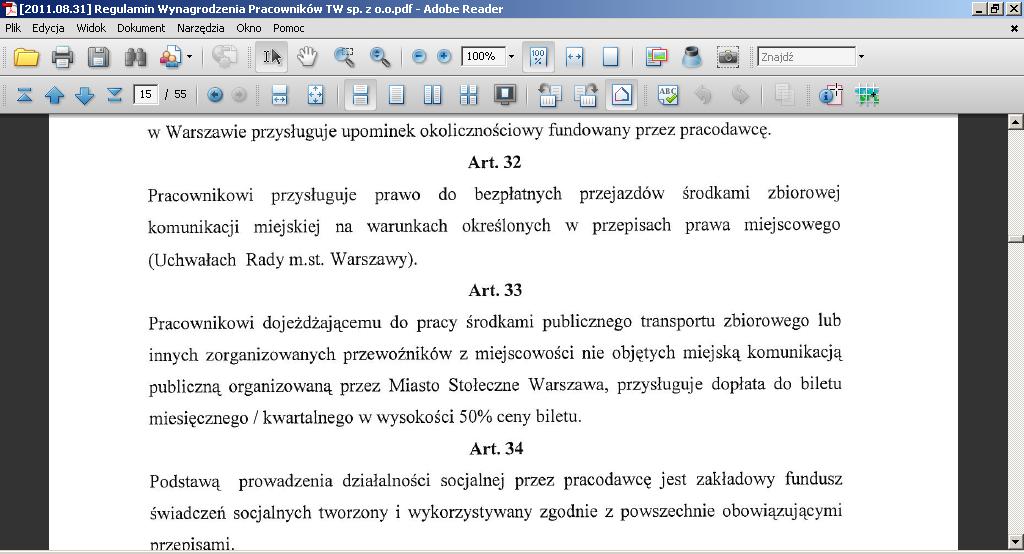Go to the next page arrow

tap(84, 95)
